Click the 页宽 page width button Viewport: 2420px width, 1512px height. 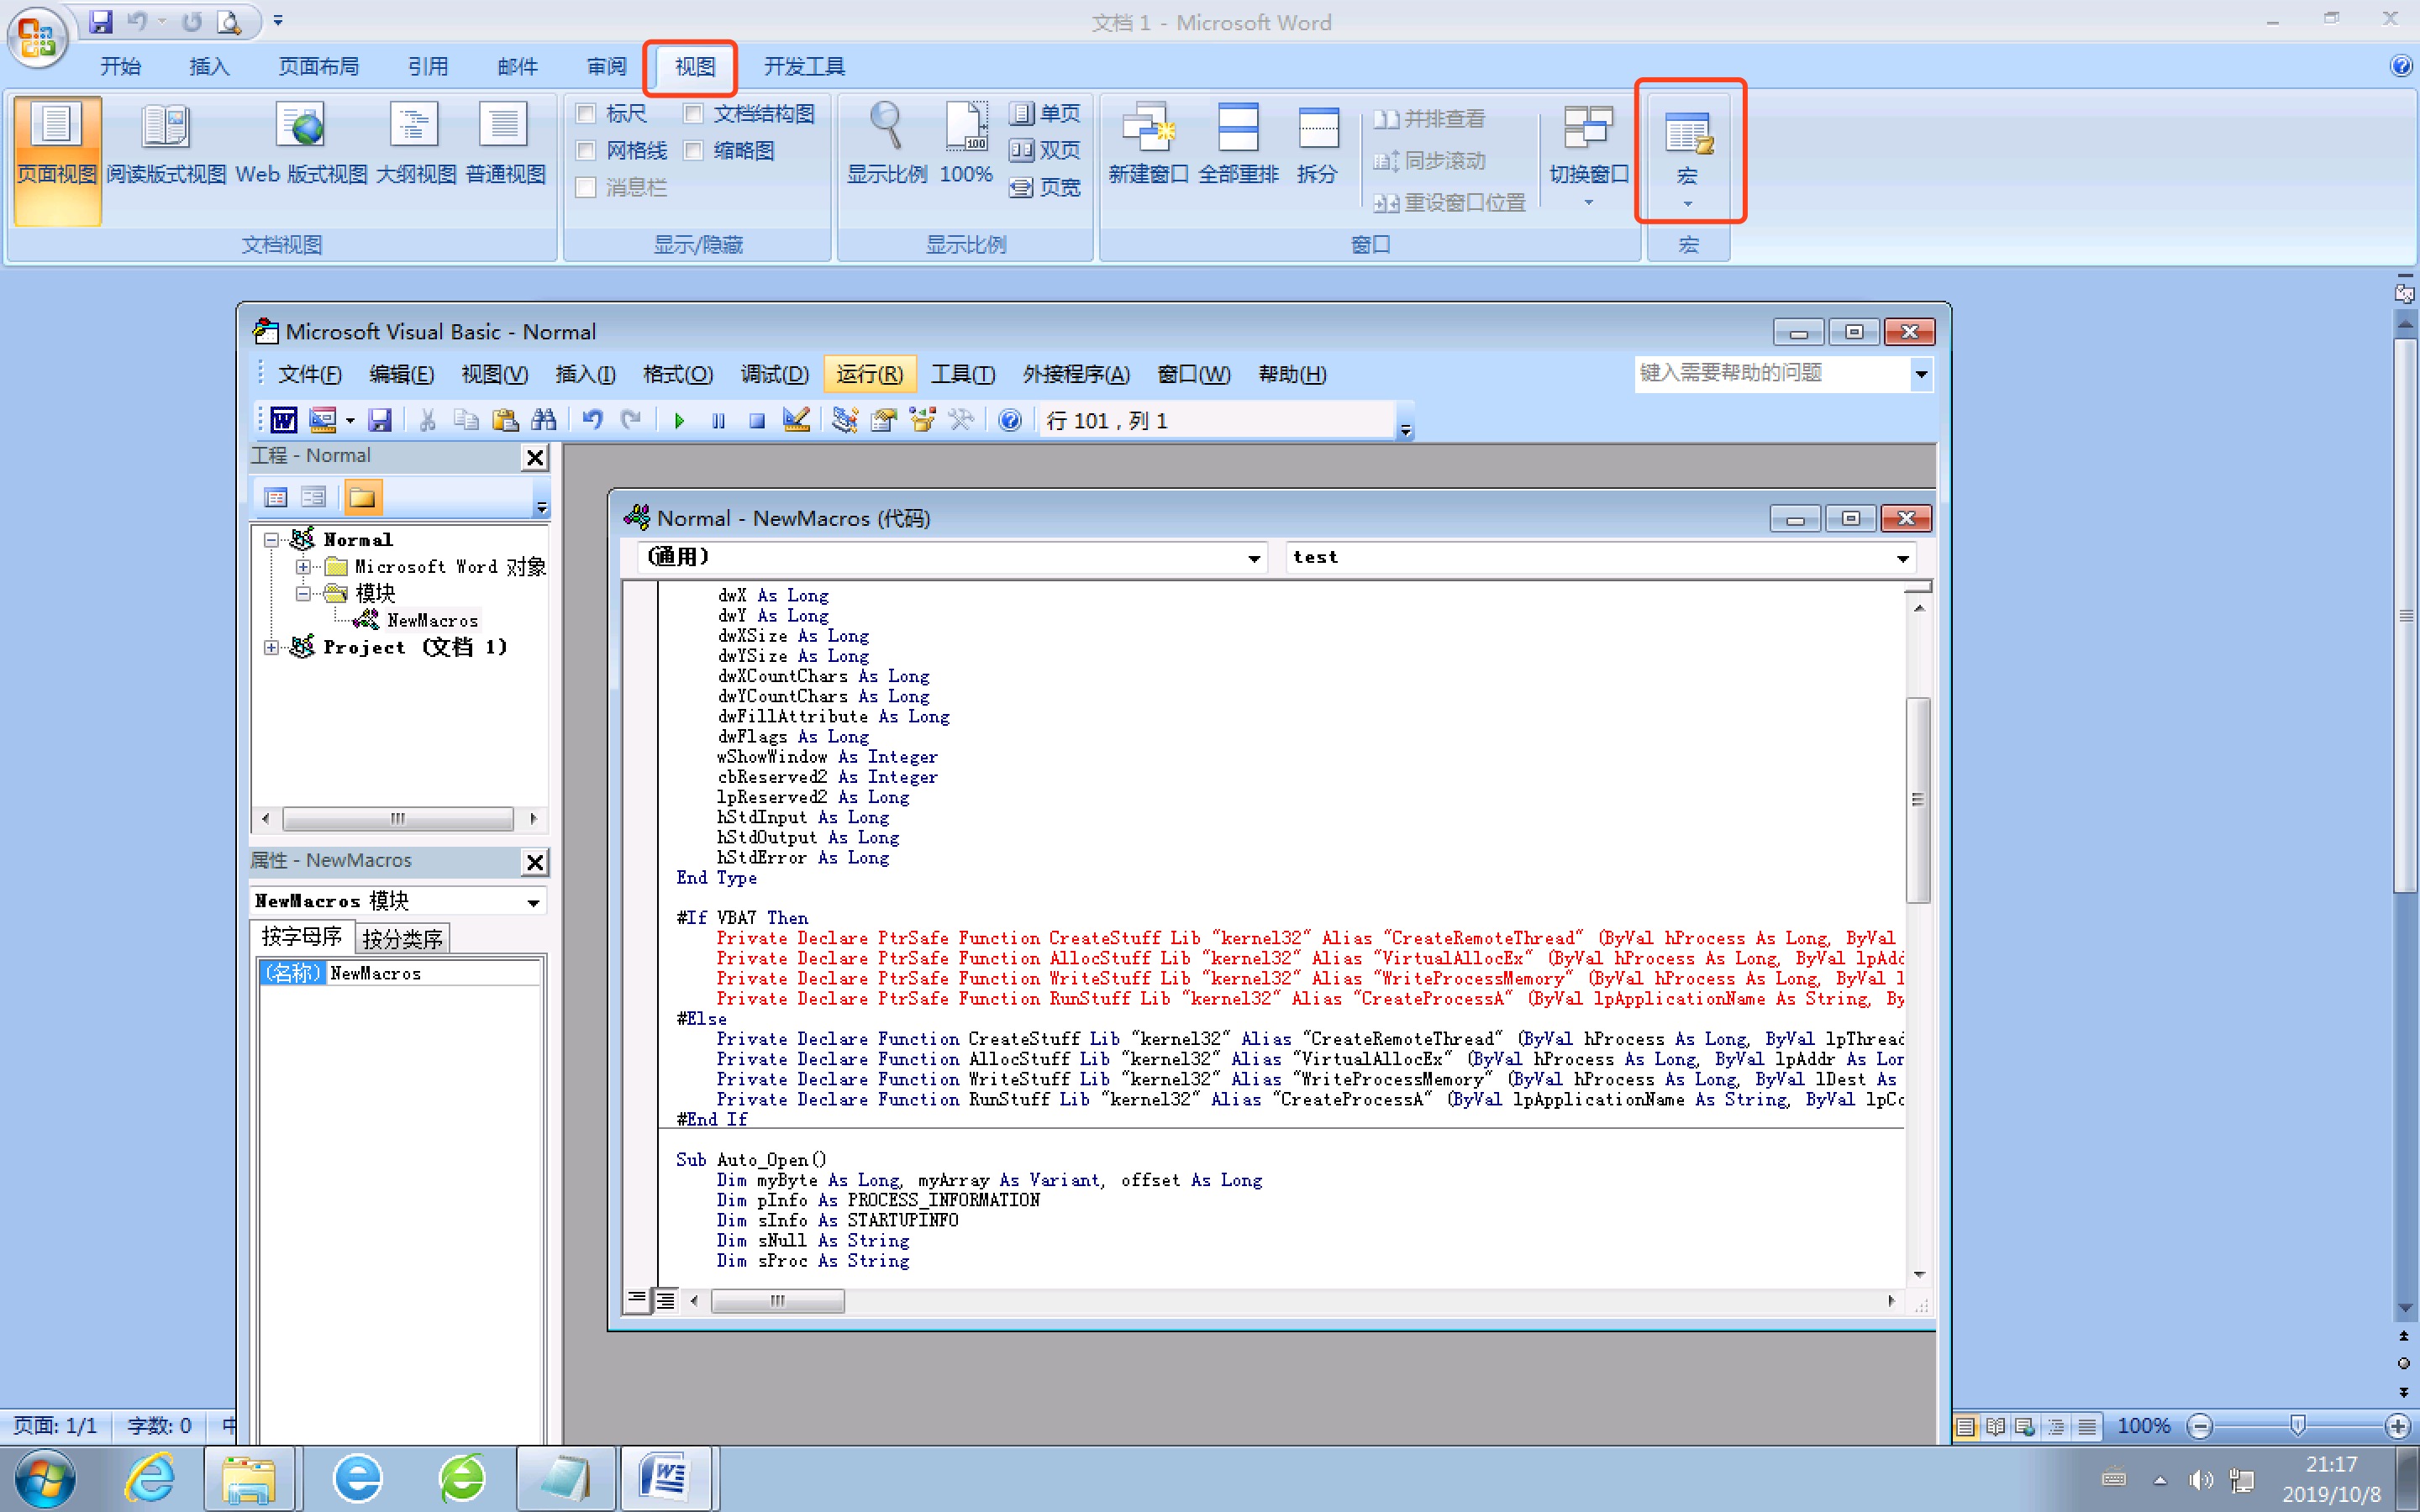tap(1045, 188)
